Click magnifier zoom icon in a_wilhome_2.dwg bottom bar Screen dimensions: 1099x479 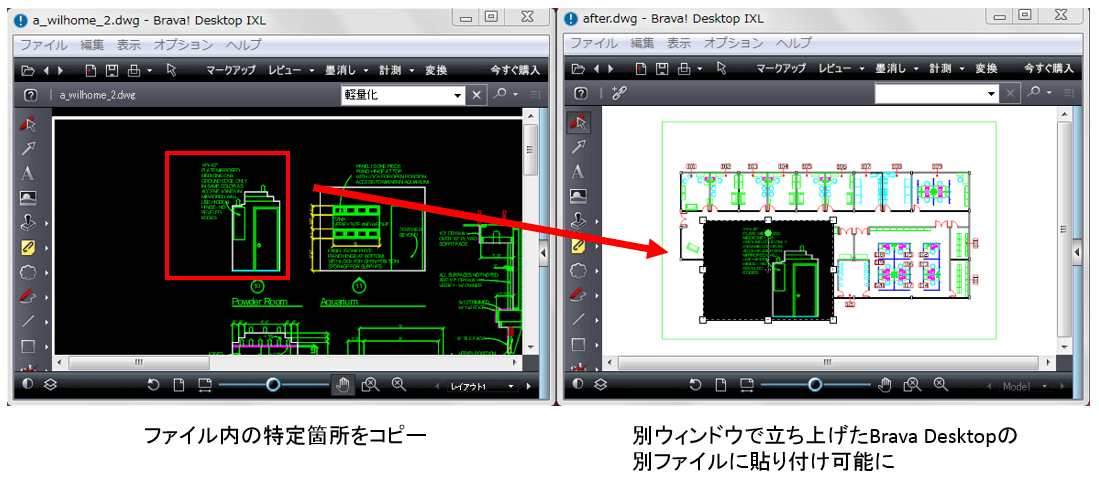(x=398, y=384)
